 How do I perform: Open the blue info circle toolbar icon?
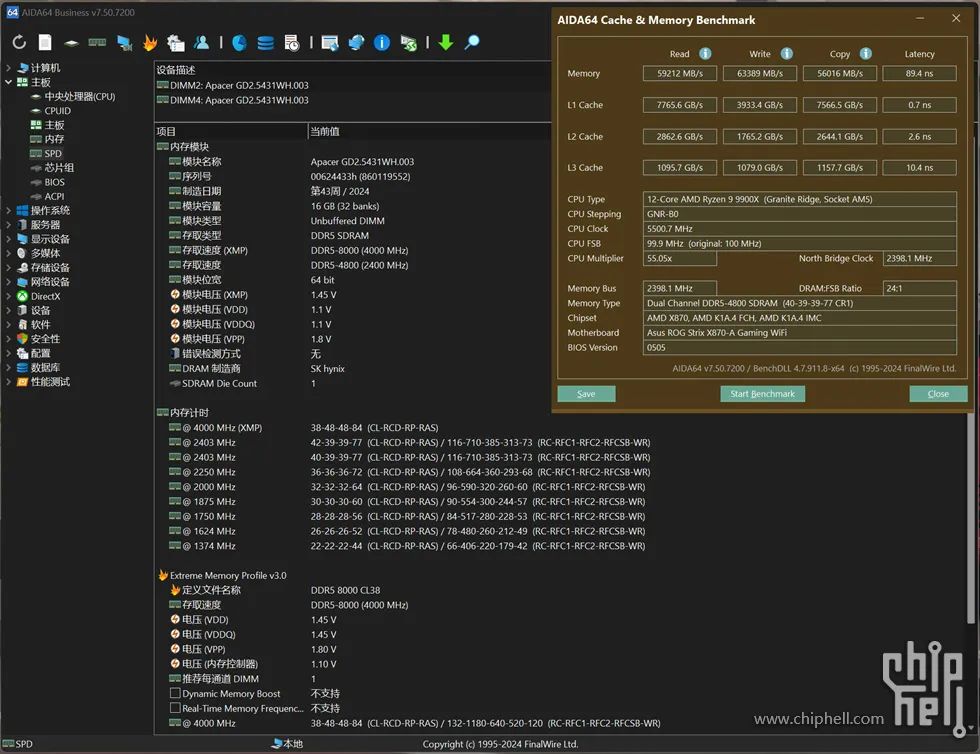click(x=382, y=43)
